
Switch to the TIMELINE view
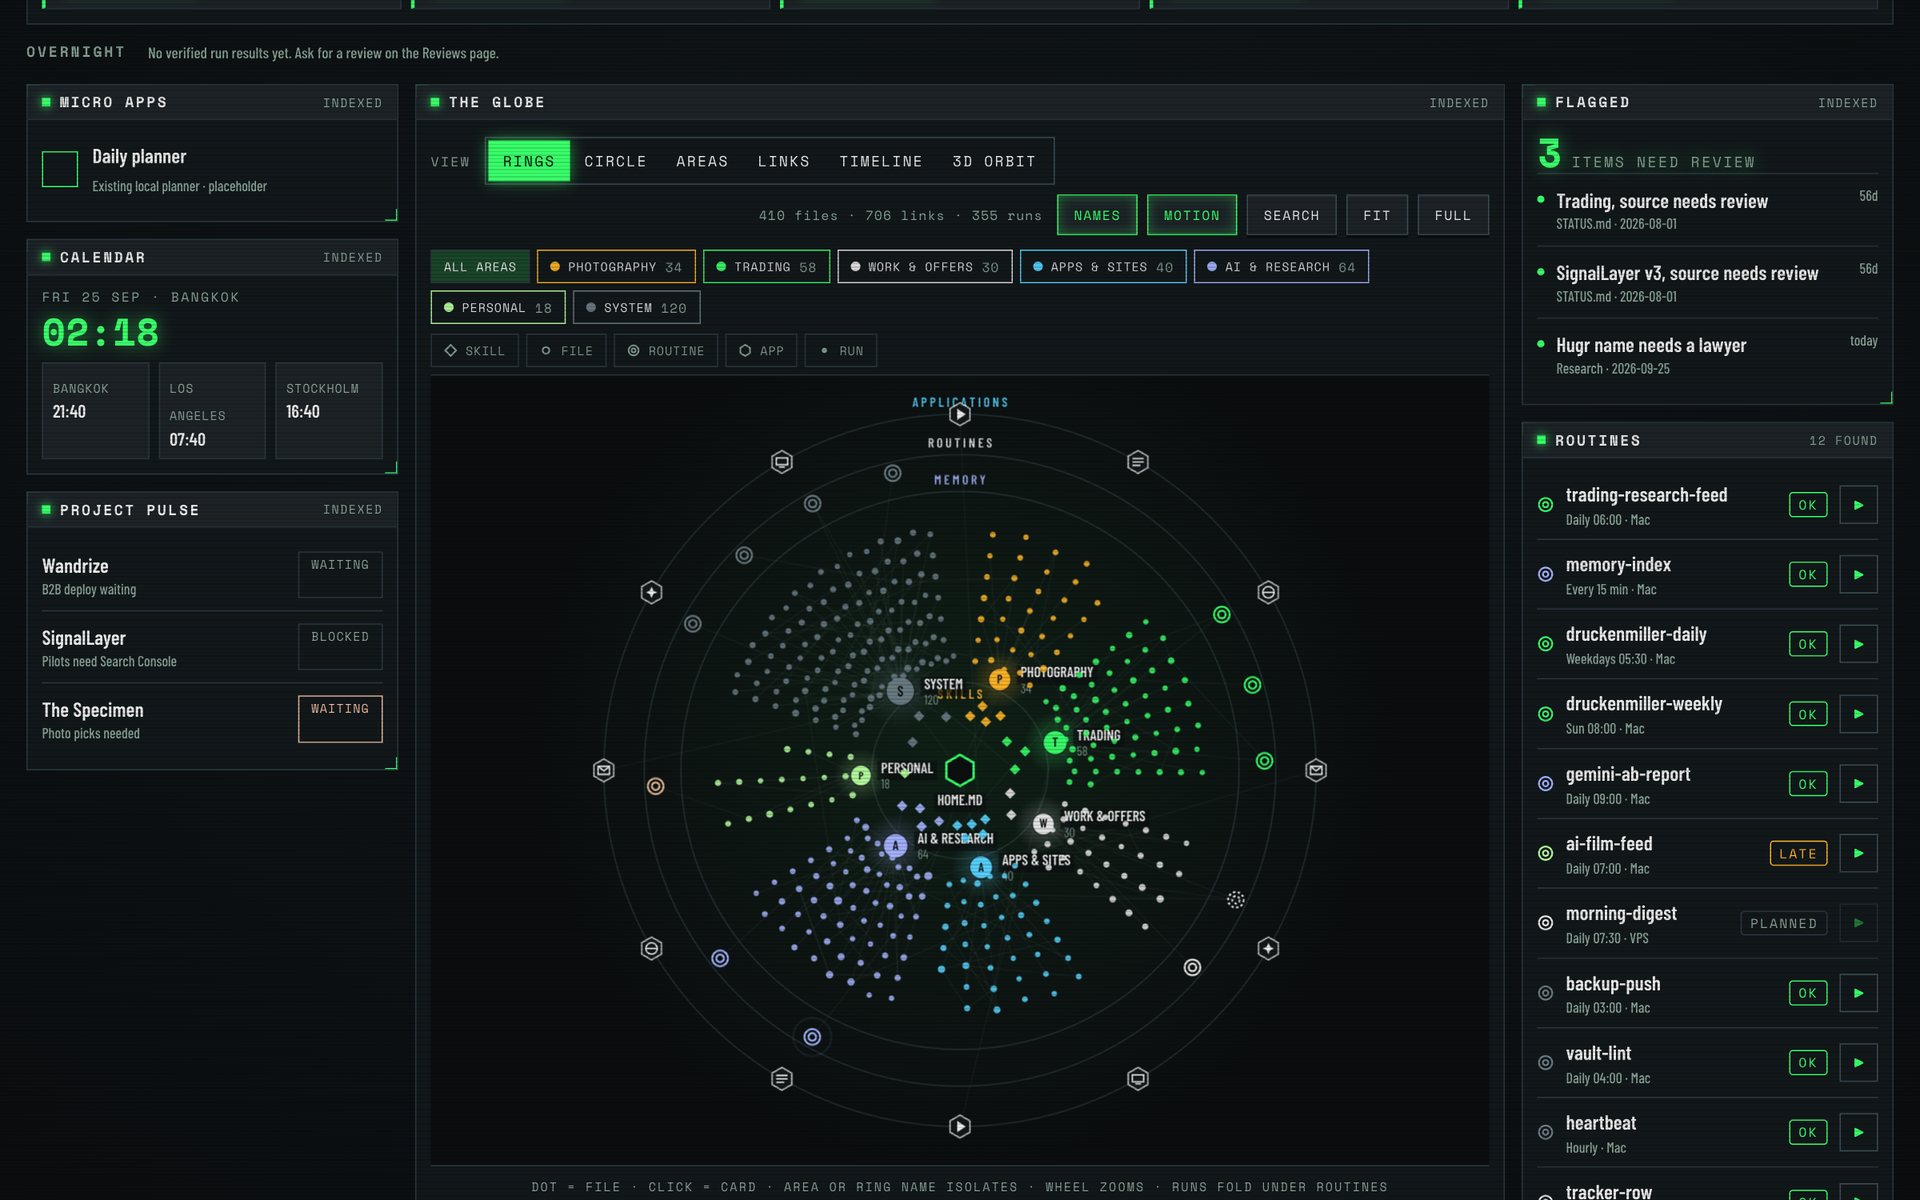(881, 161)
